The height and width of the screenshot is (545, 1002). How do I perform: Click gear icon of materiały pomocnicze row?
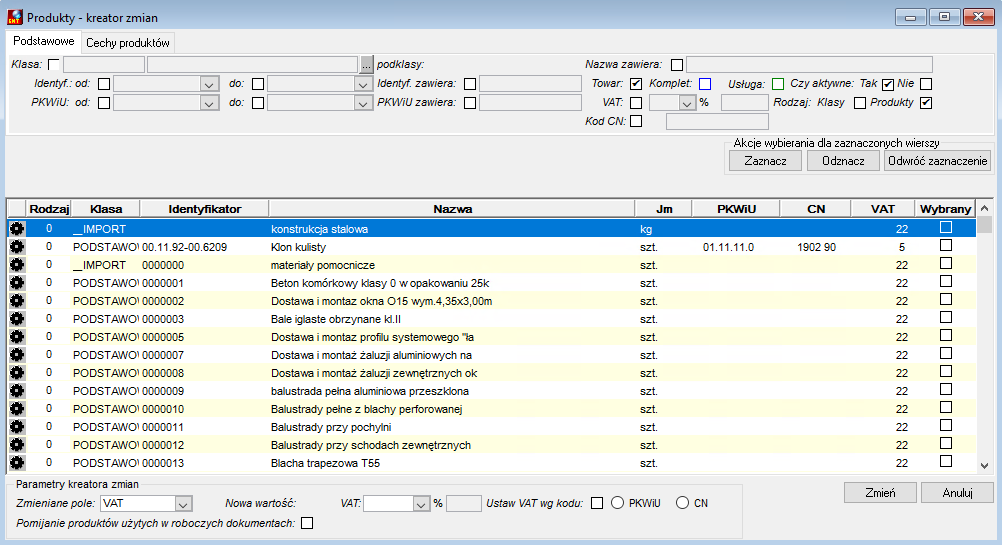coord(17,265)
